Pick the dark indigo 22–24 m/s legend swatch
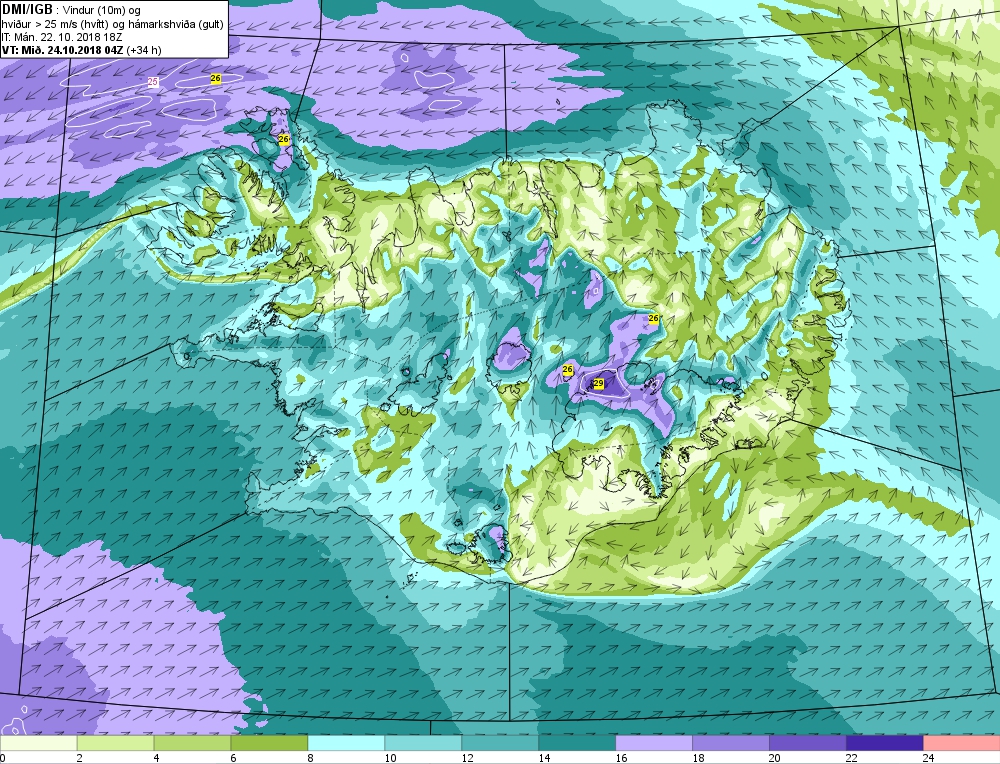1000x764 pixels. coord(885,743)
